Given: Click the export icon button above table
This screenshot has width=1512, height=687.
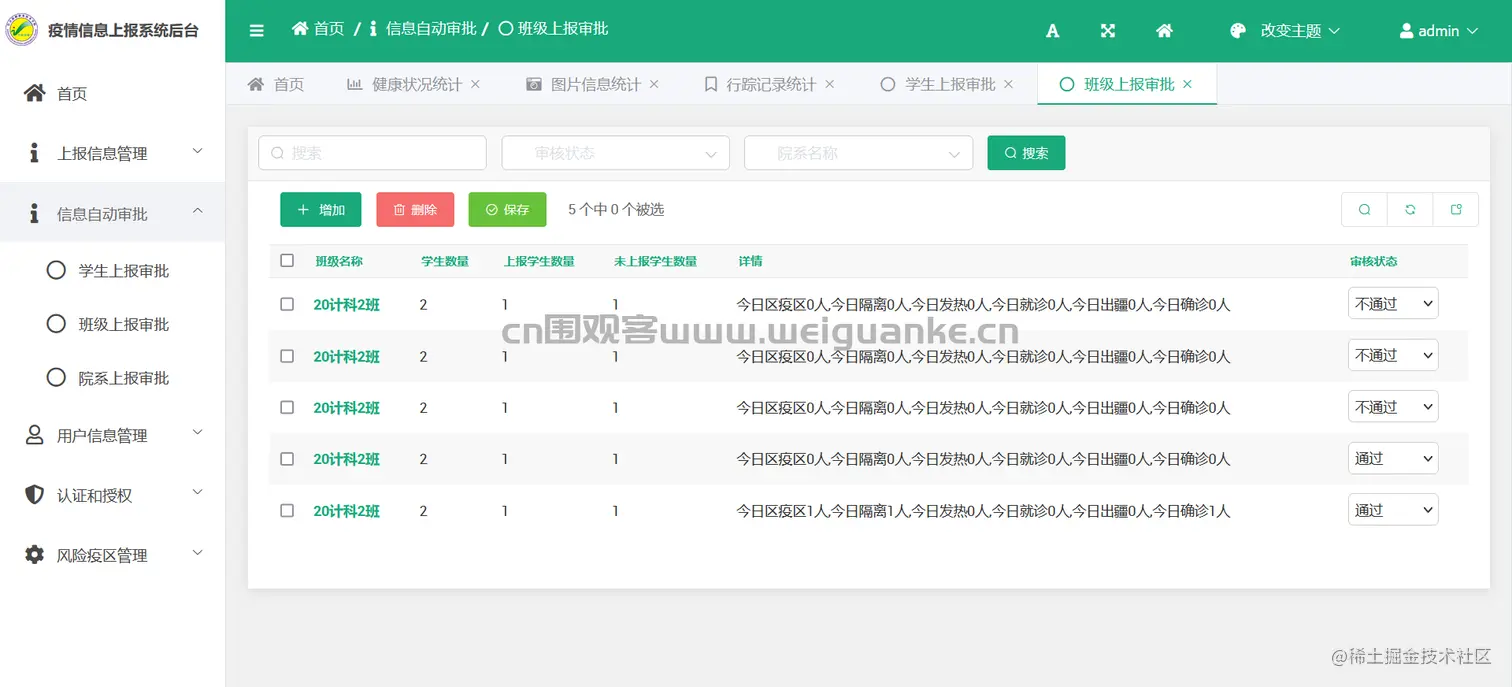Looking at the screenshot, I should click(1456, 209).
